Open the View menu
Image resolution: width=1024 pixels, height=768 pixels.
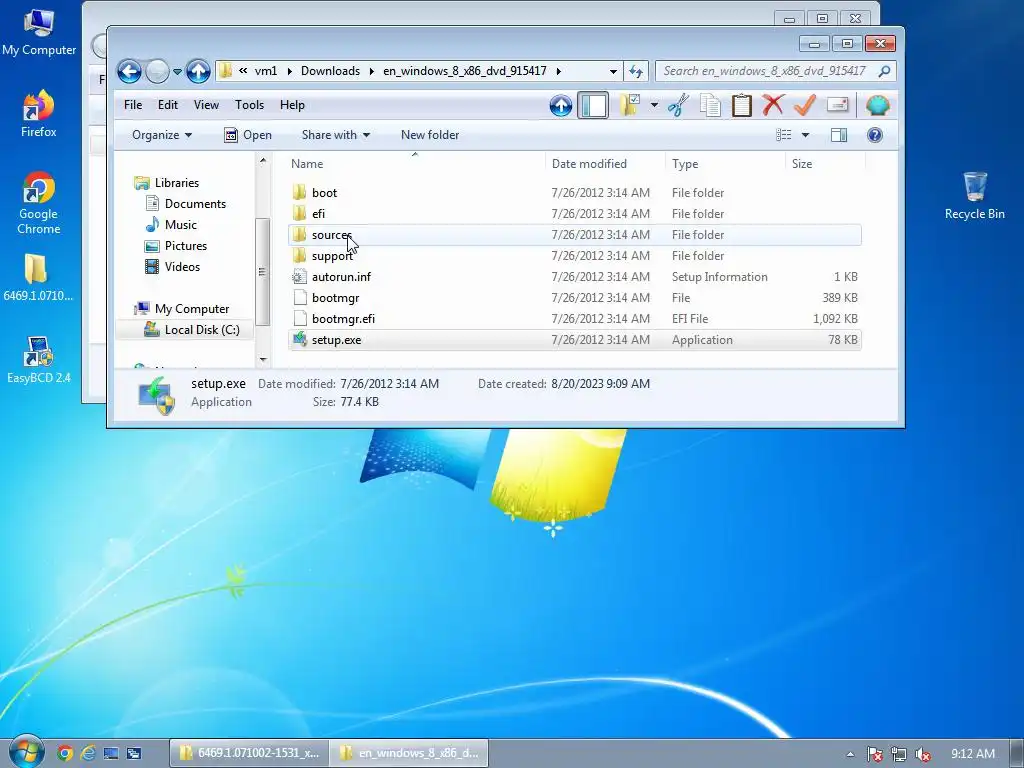point(206,105)
